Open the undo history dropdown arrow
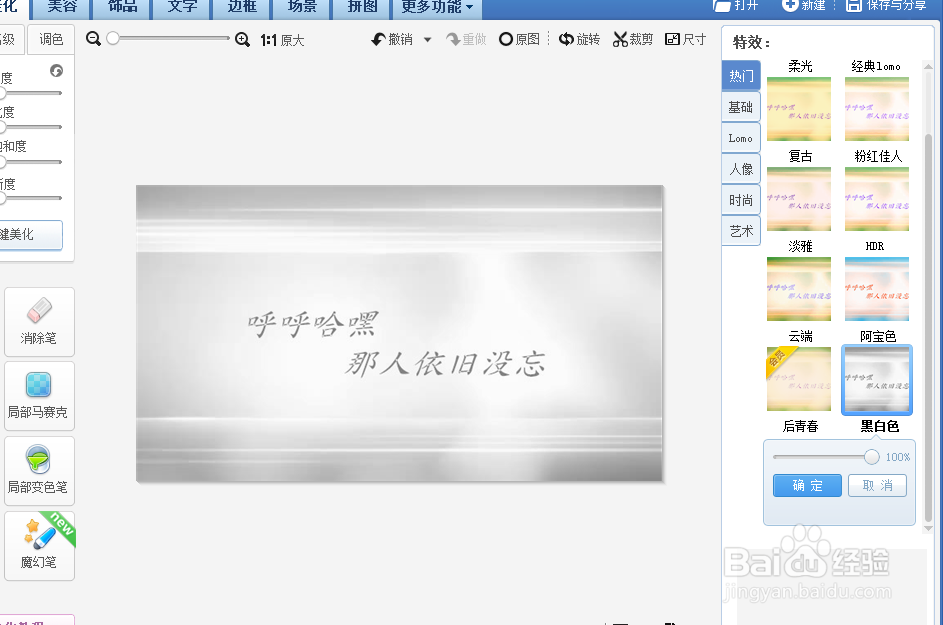 (428, 40)
